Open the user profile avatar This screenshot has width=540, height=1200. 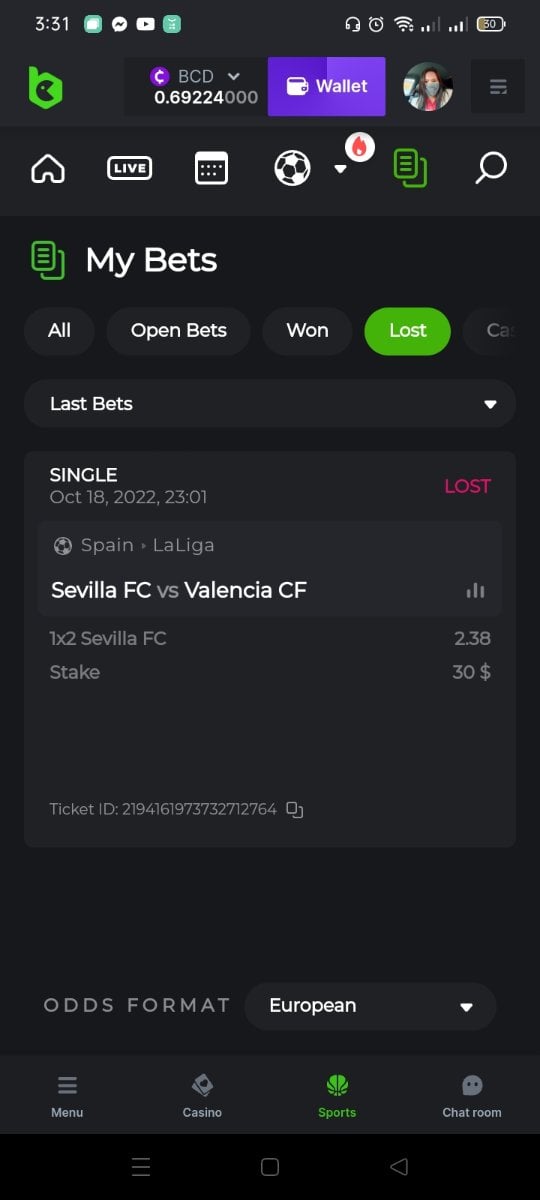428,86
